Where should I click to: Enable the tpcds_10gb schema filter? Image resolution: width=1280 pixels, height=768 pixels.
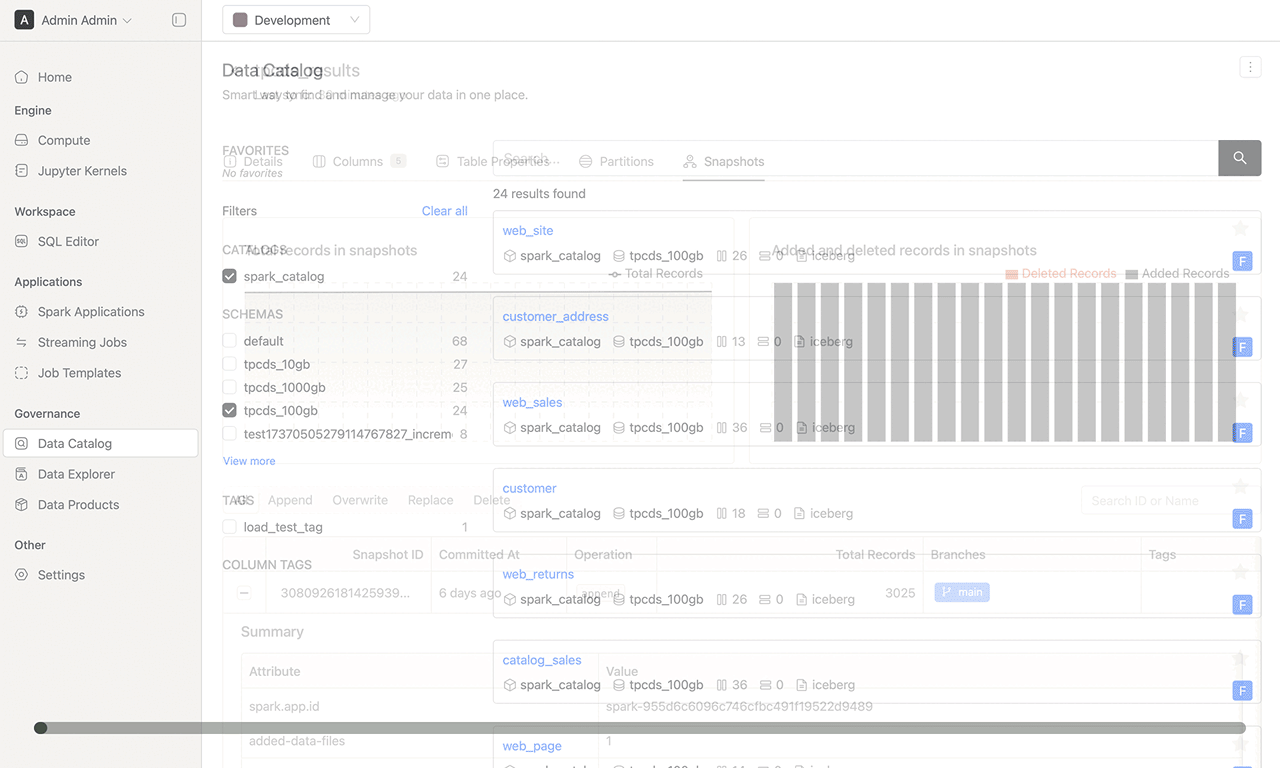(x=230, y=364)
